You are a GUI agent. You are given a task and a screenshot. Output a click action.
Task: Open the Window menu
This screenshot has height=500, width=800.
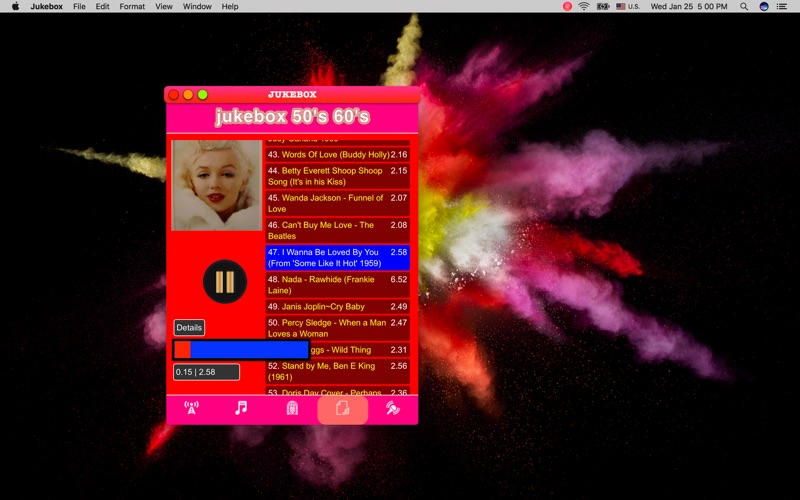click(x=197, y=7)
